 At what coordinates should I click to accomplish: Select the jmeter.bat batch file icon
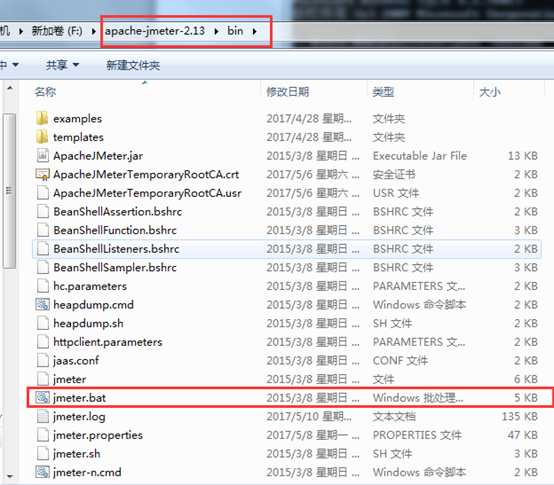(x=42, y=398)
